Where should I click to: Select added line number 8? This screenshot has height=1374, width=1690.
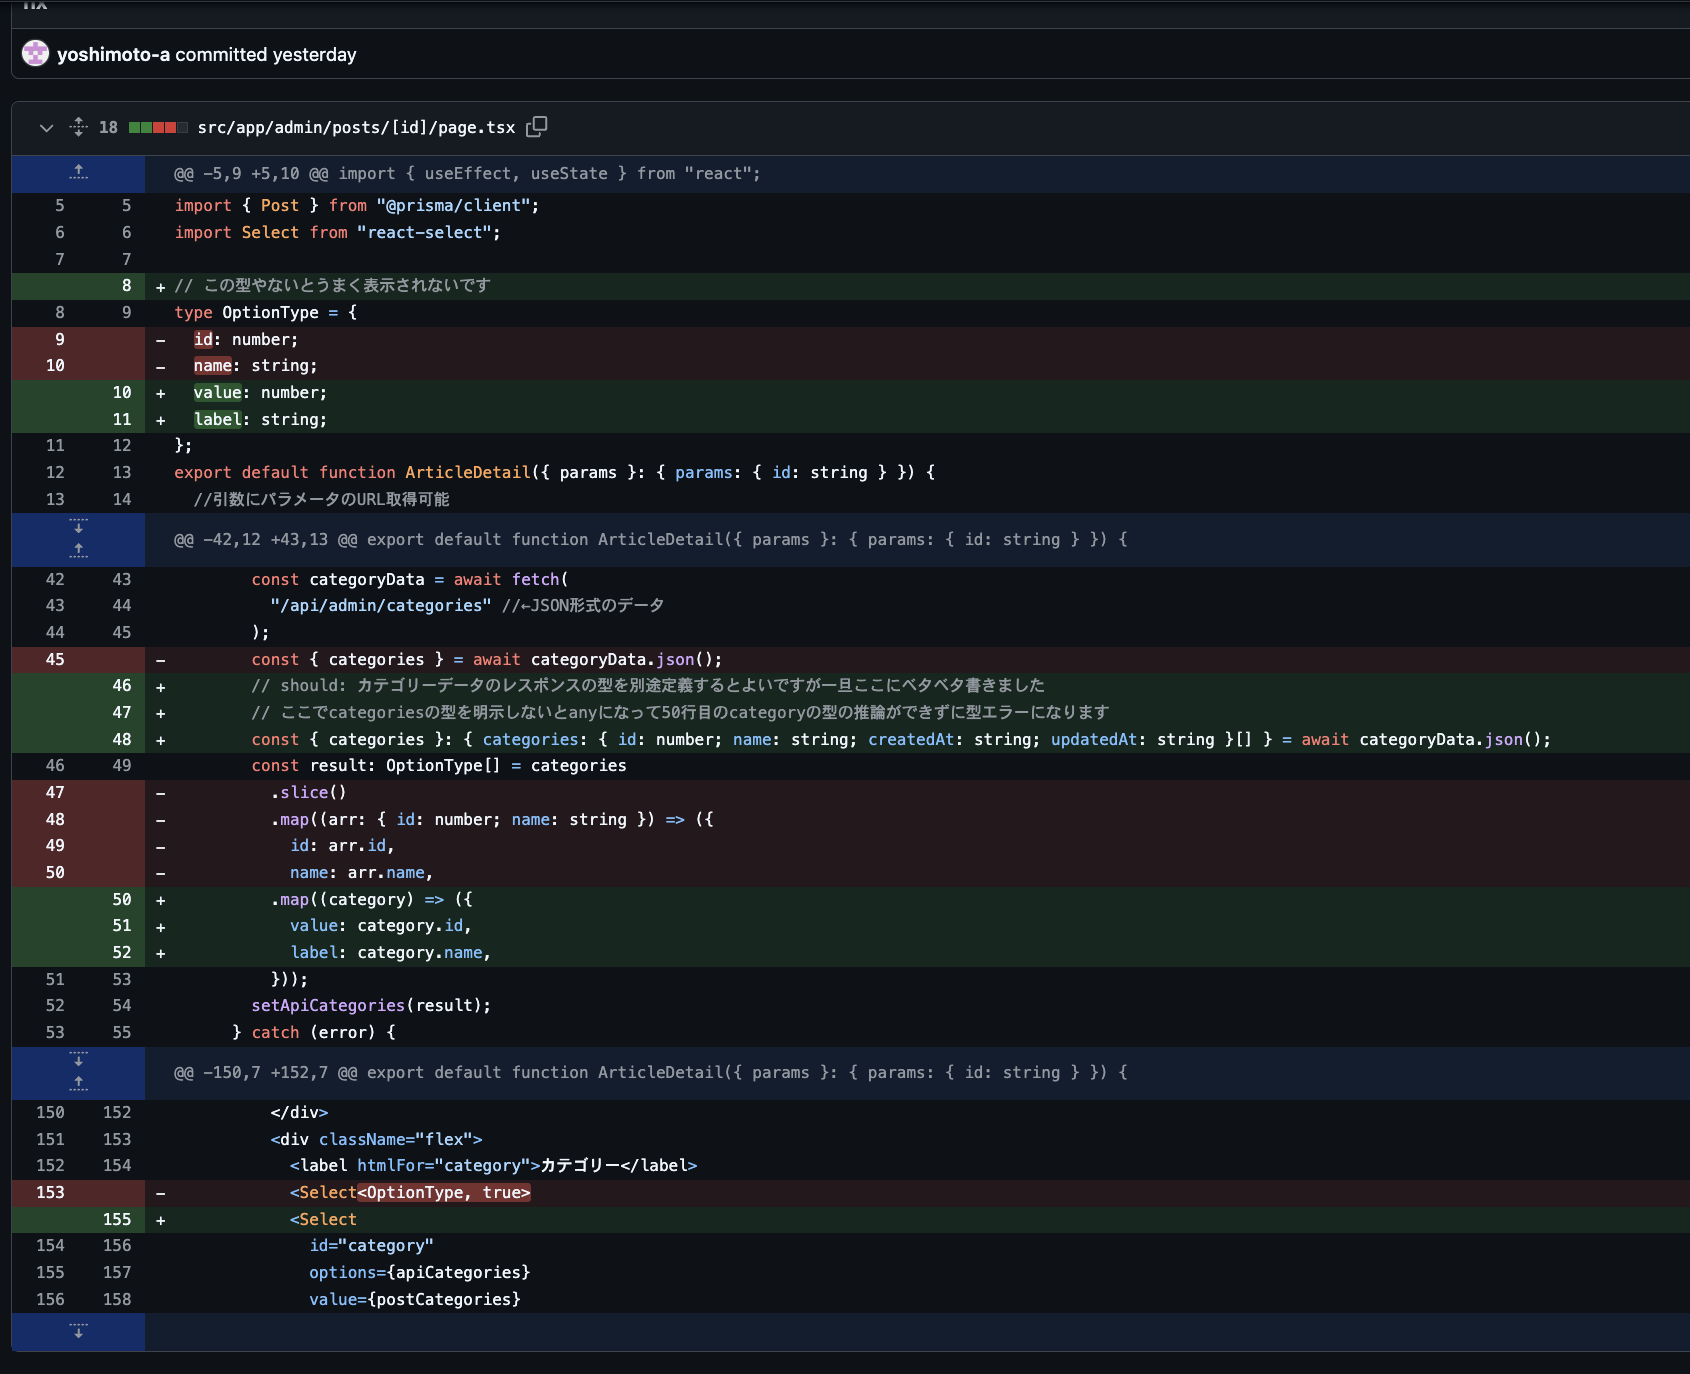[x=126, y=286]
